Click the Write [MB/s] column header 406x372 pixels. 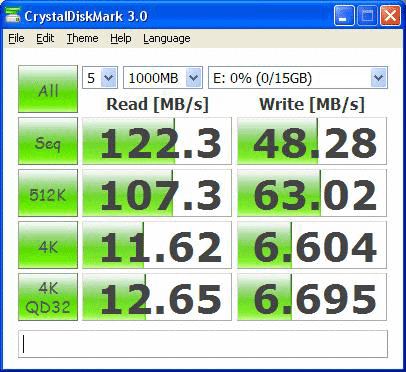312,105
